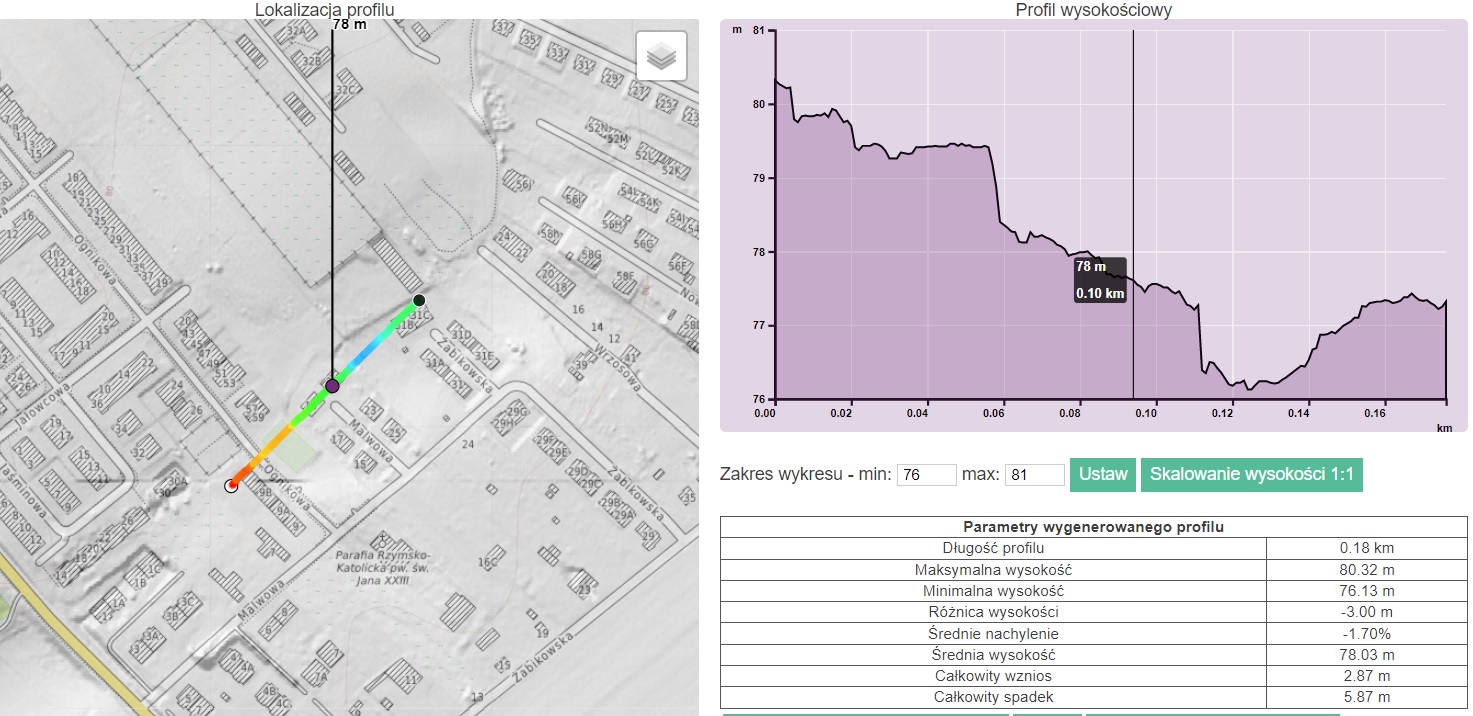Select the Długość profilu table row

pyautogui.click(x=1093, y=548)
